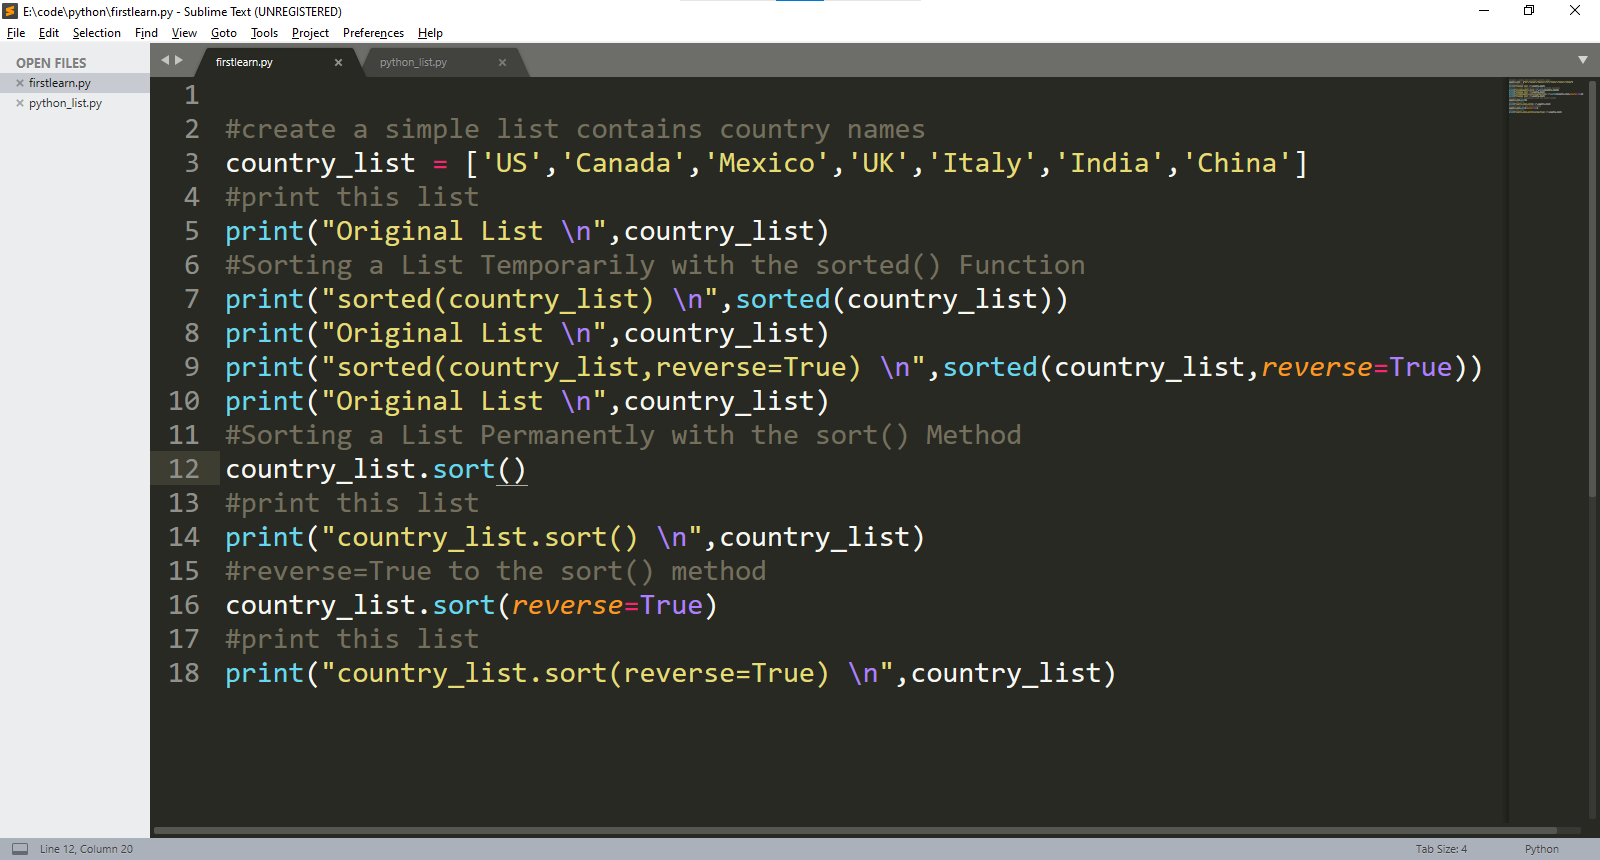
Task: Click 'country_list.sort()' on line 12
Action: coord(376,470)
